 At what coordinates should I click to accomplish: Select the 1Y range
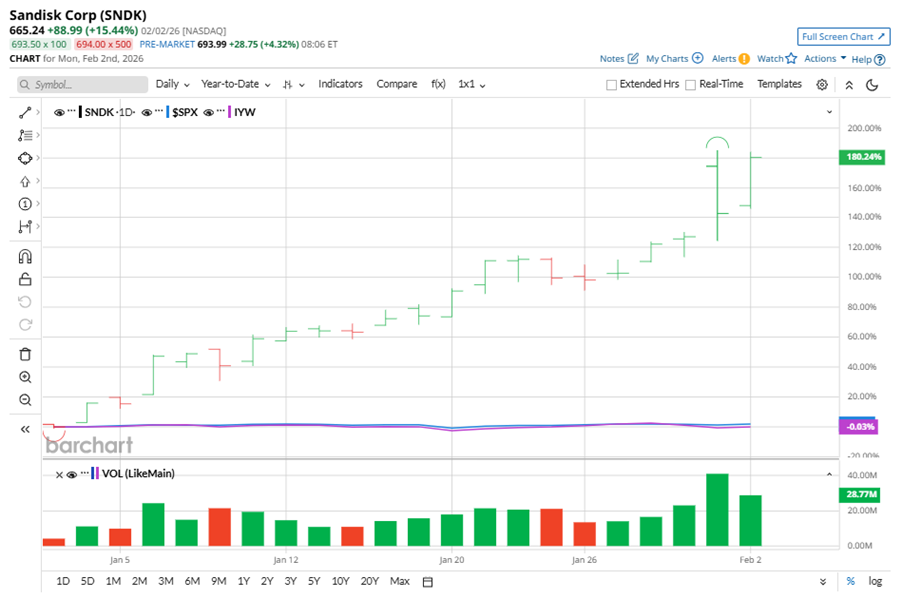(x=244, y=581)
